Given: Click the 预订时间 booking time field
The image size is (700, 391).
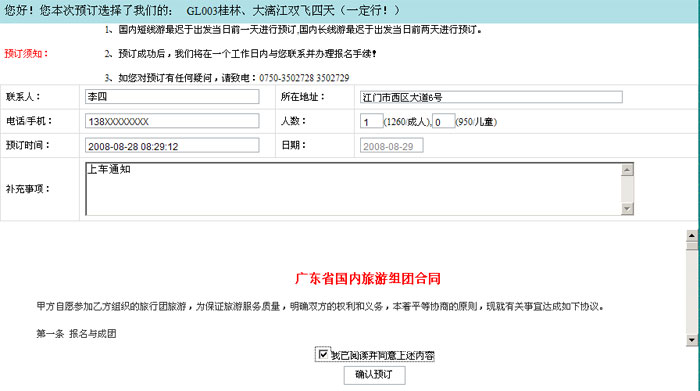Looking at the screenshot, I should point(172,146).
